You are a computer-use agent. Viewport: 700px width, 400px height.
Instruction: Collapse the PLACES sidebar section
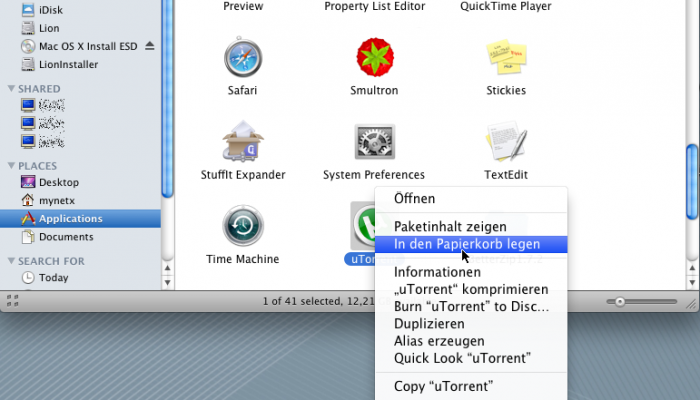point(11,166)
